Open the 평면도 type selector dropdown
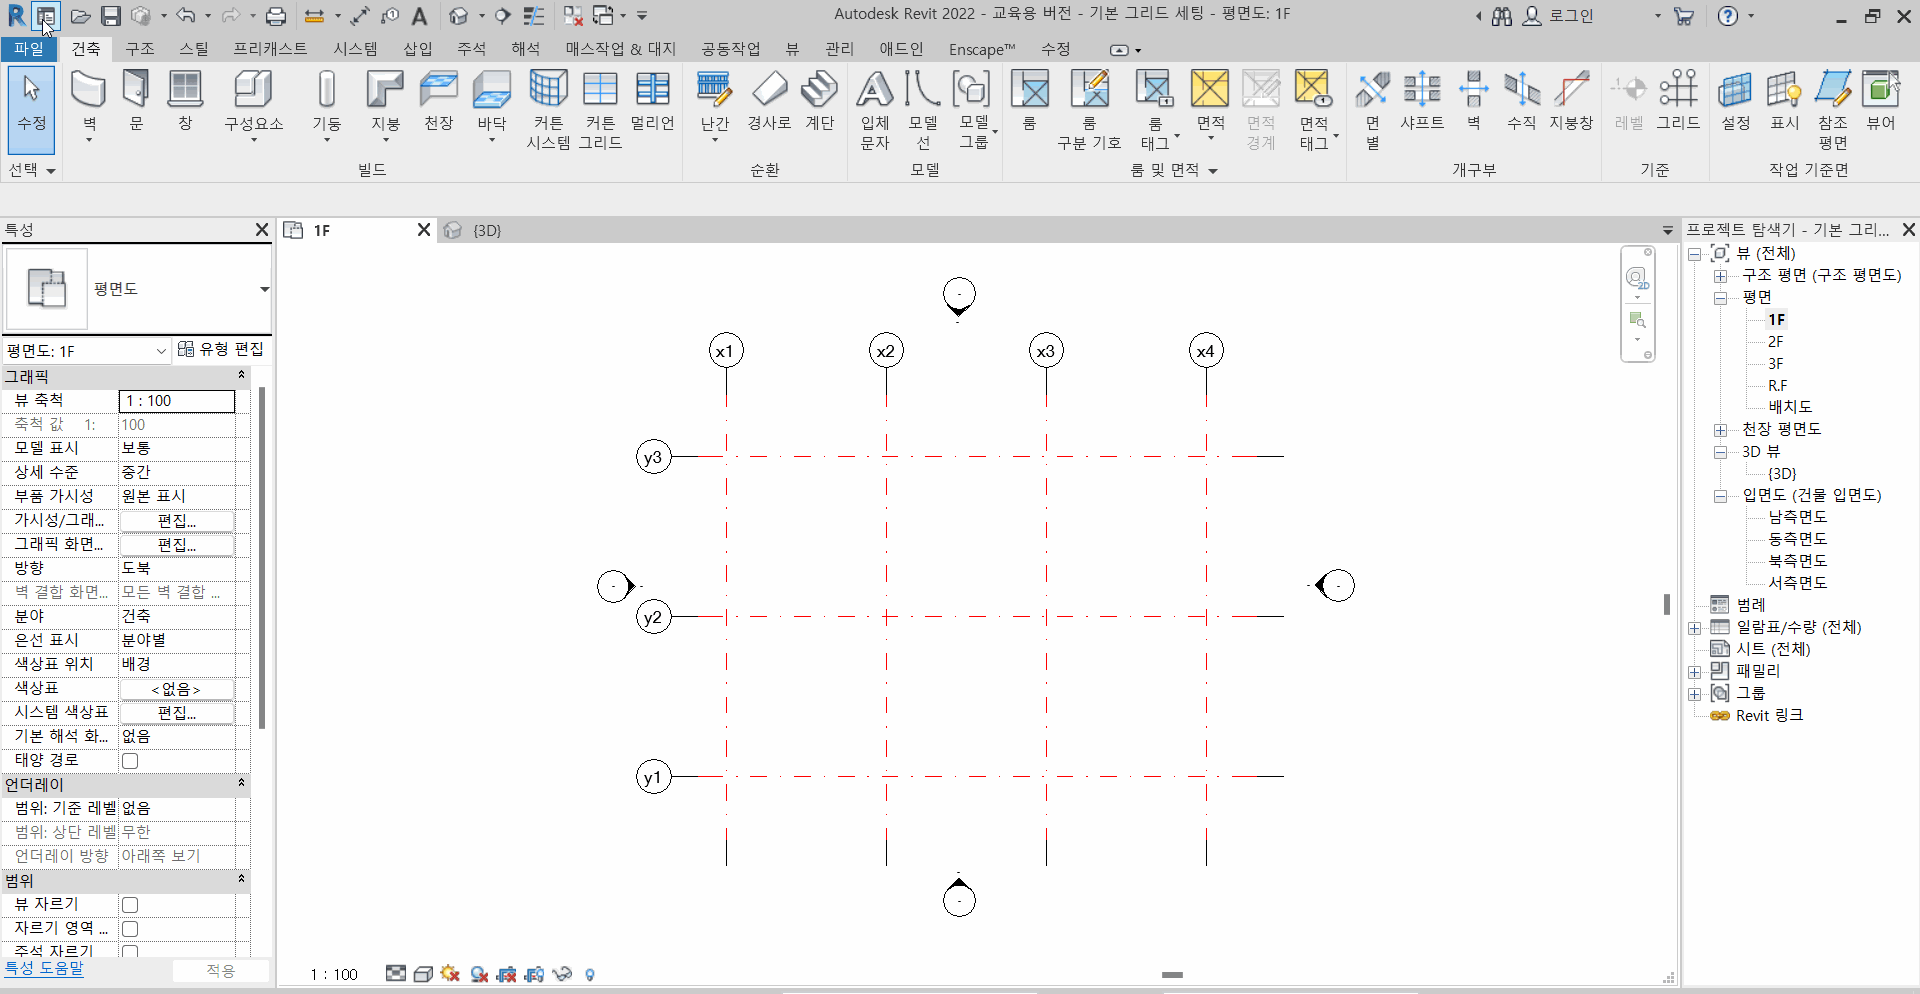 coord(264,289)
